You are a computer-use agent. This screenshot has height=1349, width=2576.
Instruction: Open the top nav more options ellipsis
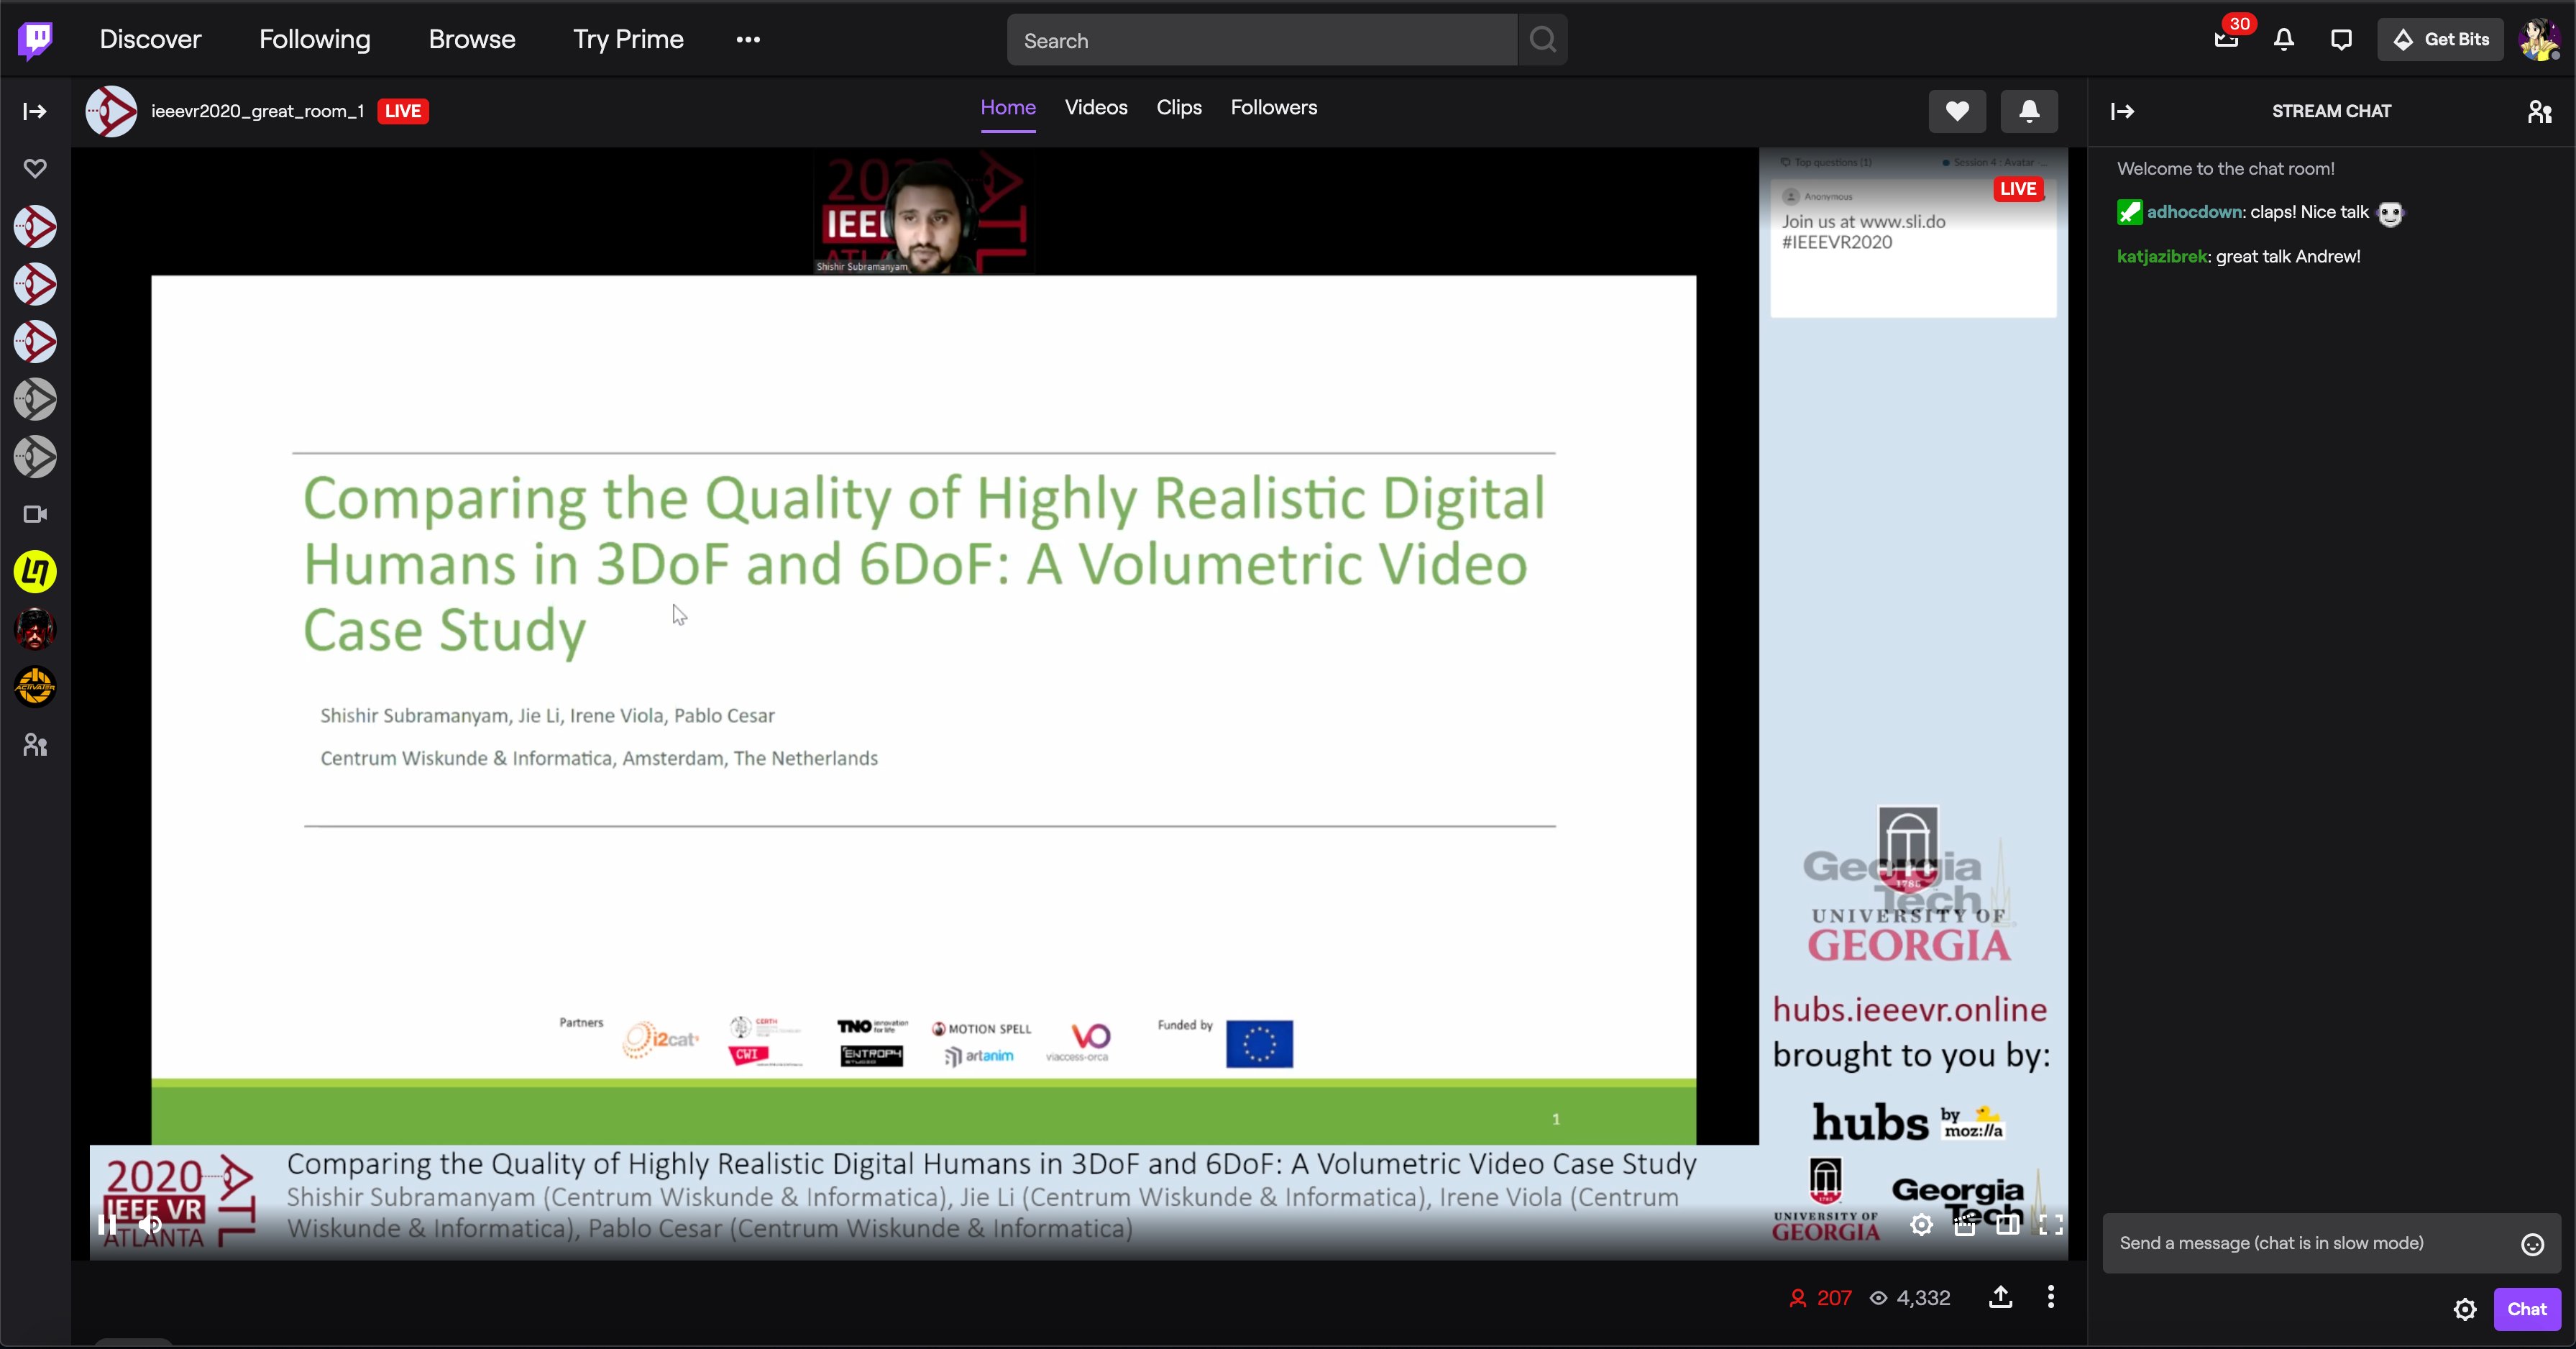(x=748, y=40)
